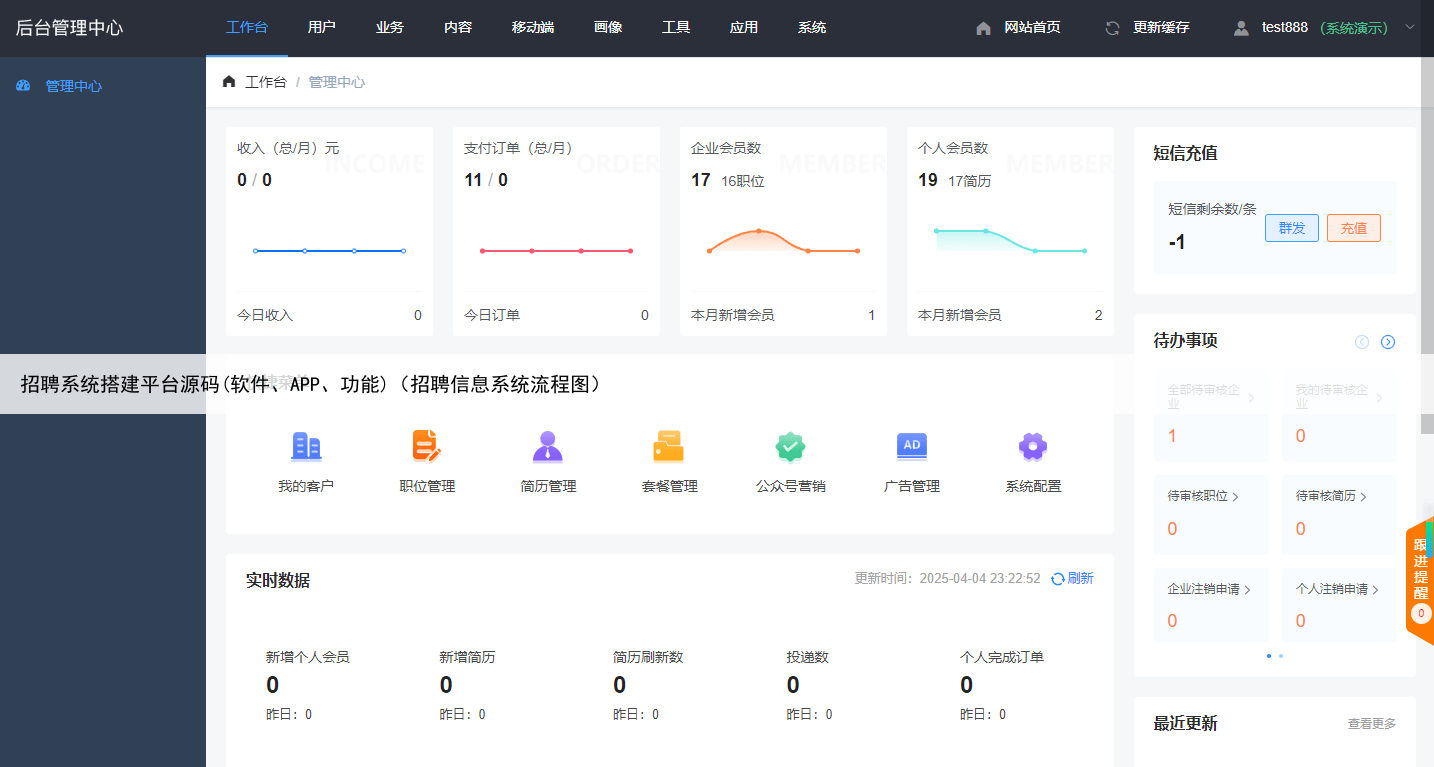
Task: Click the home icon beside 网站首页
Action: (983, 28)
